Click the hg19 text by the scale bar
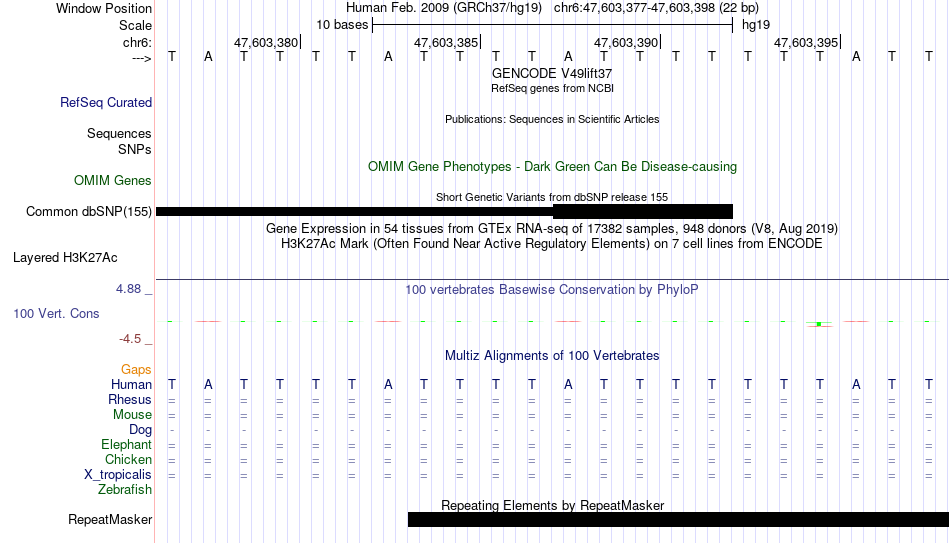The height and width of the screenshot is (543, 950). click(756, 25)
